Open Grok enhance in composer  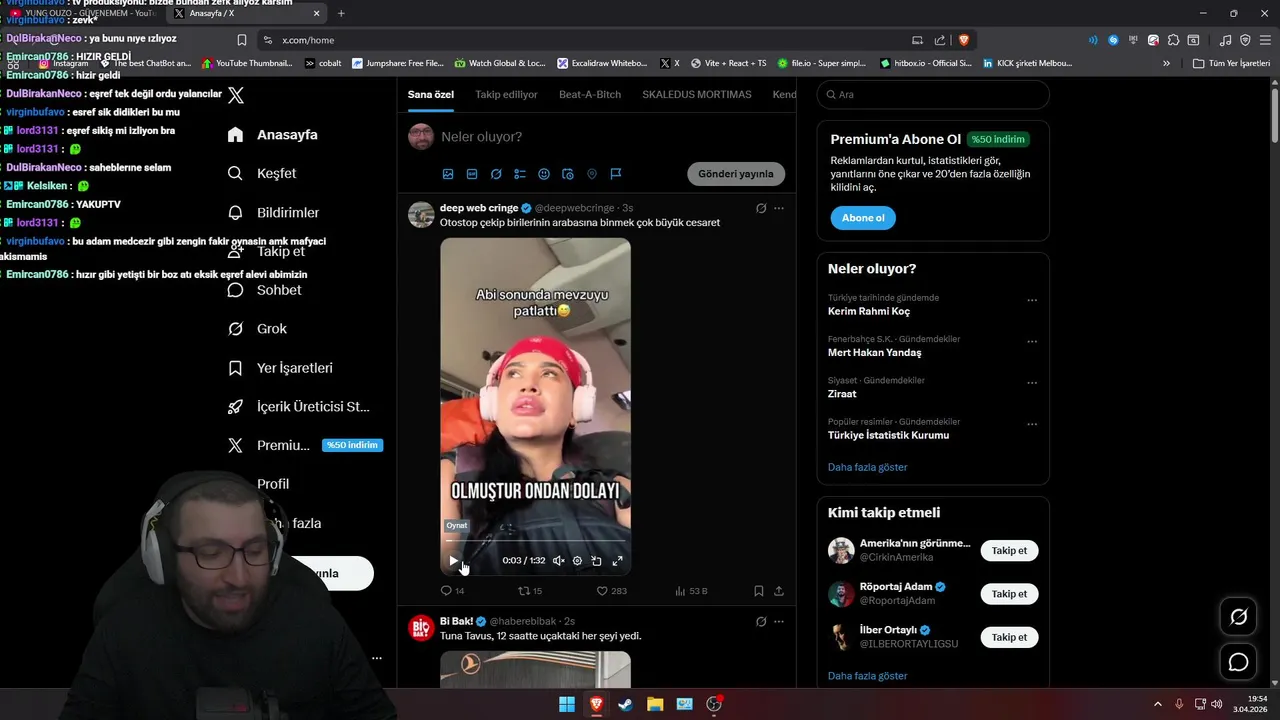point(496,174)
